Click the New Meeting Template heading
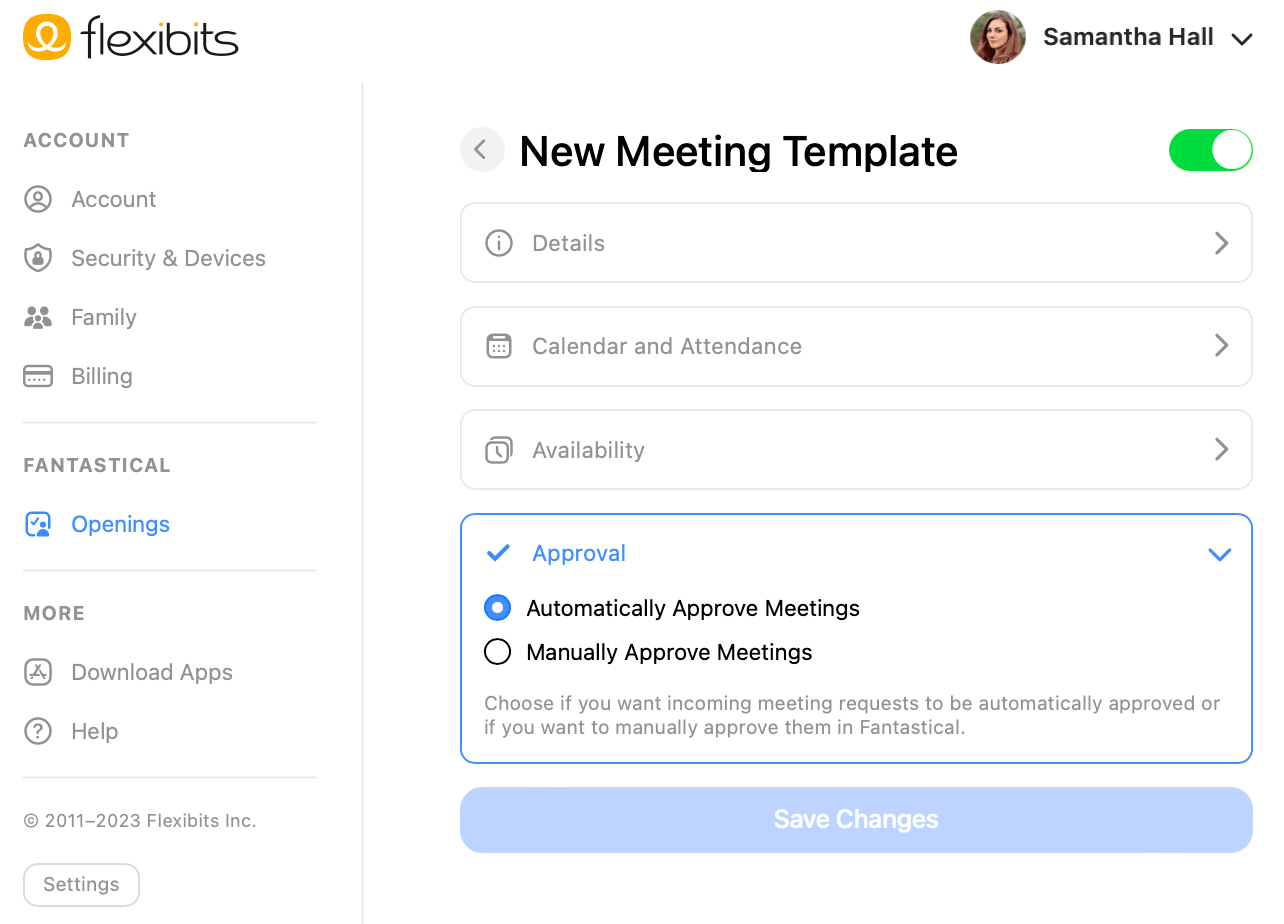The height and width of the screenshot is (924, 1284). click(x=739, y=151)
